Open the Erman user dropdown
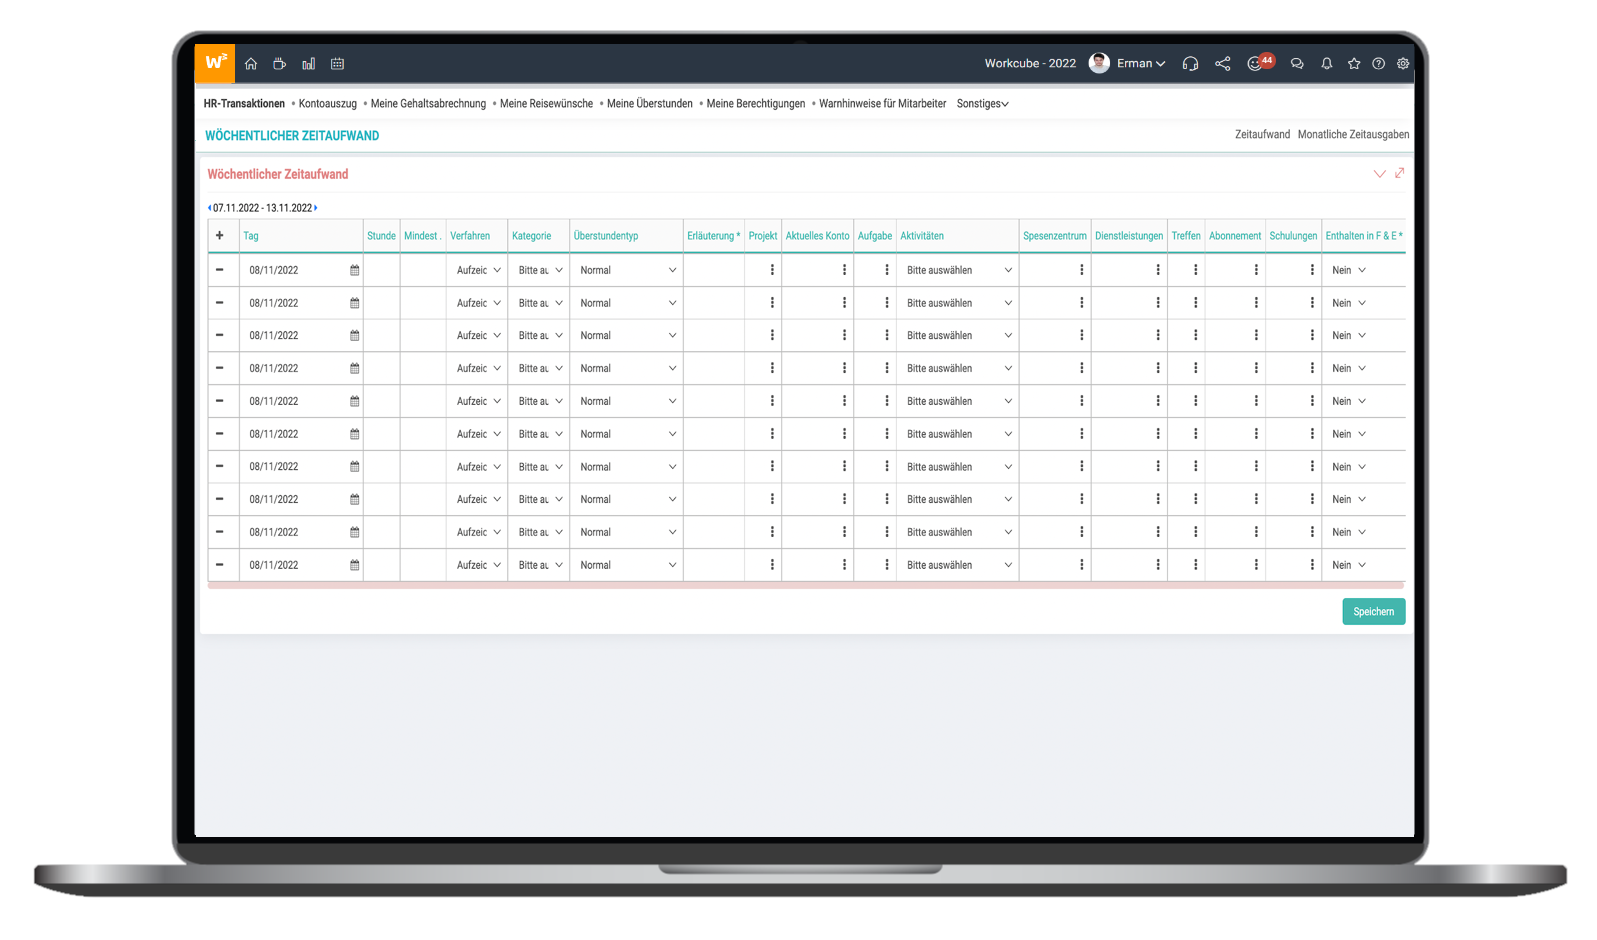1597x940 pixels. (x=1141, y=64)
